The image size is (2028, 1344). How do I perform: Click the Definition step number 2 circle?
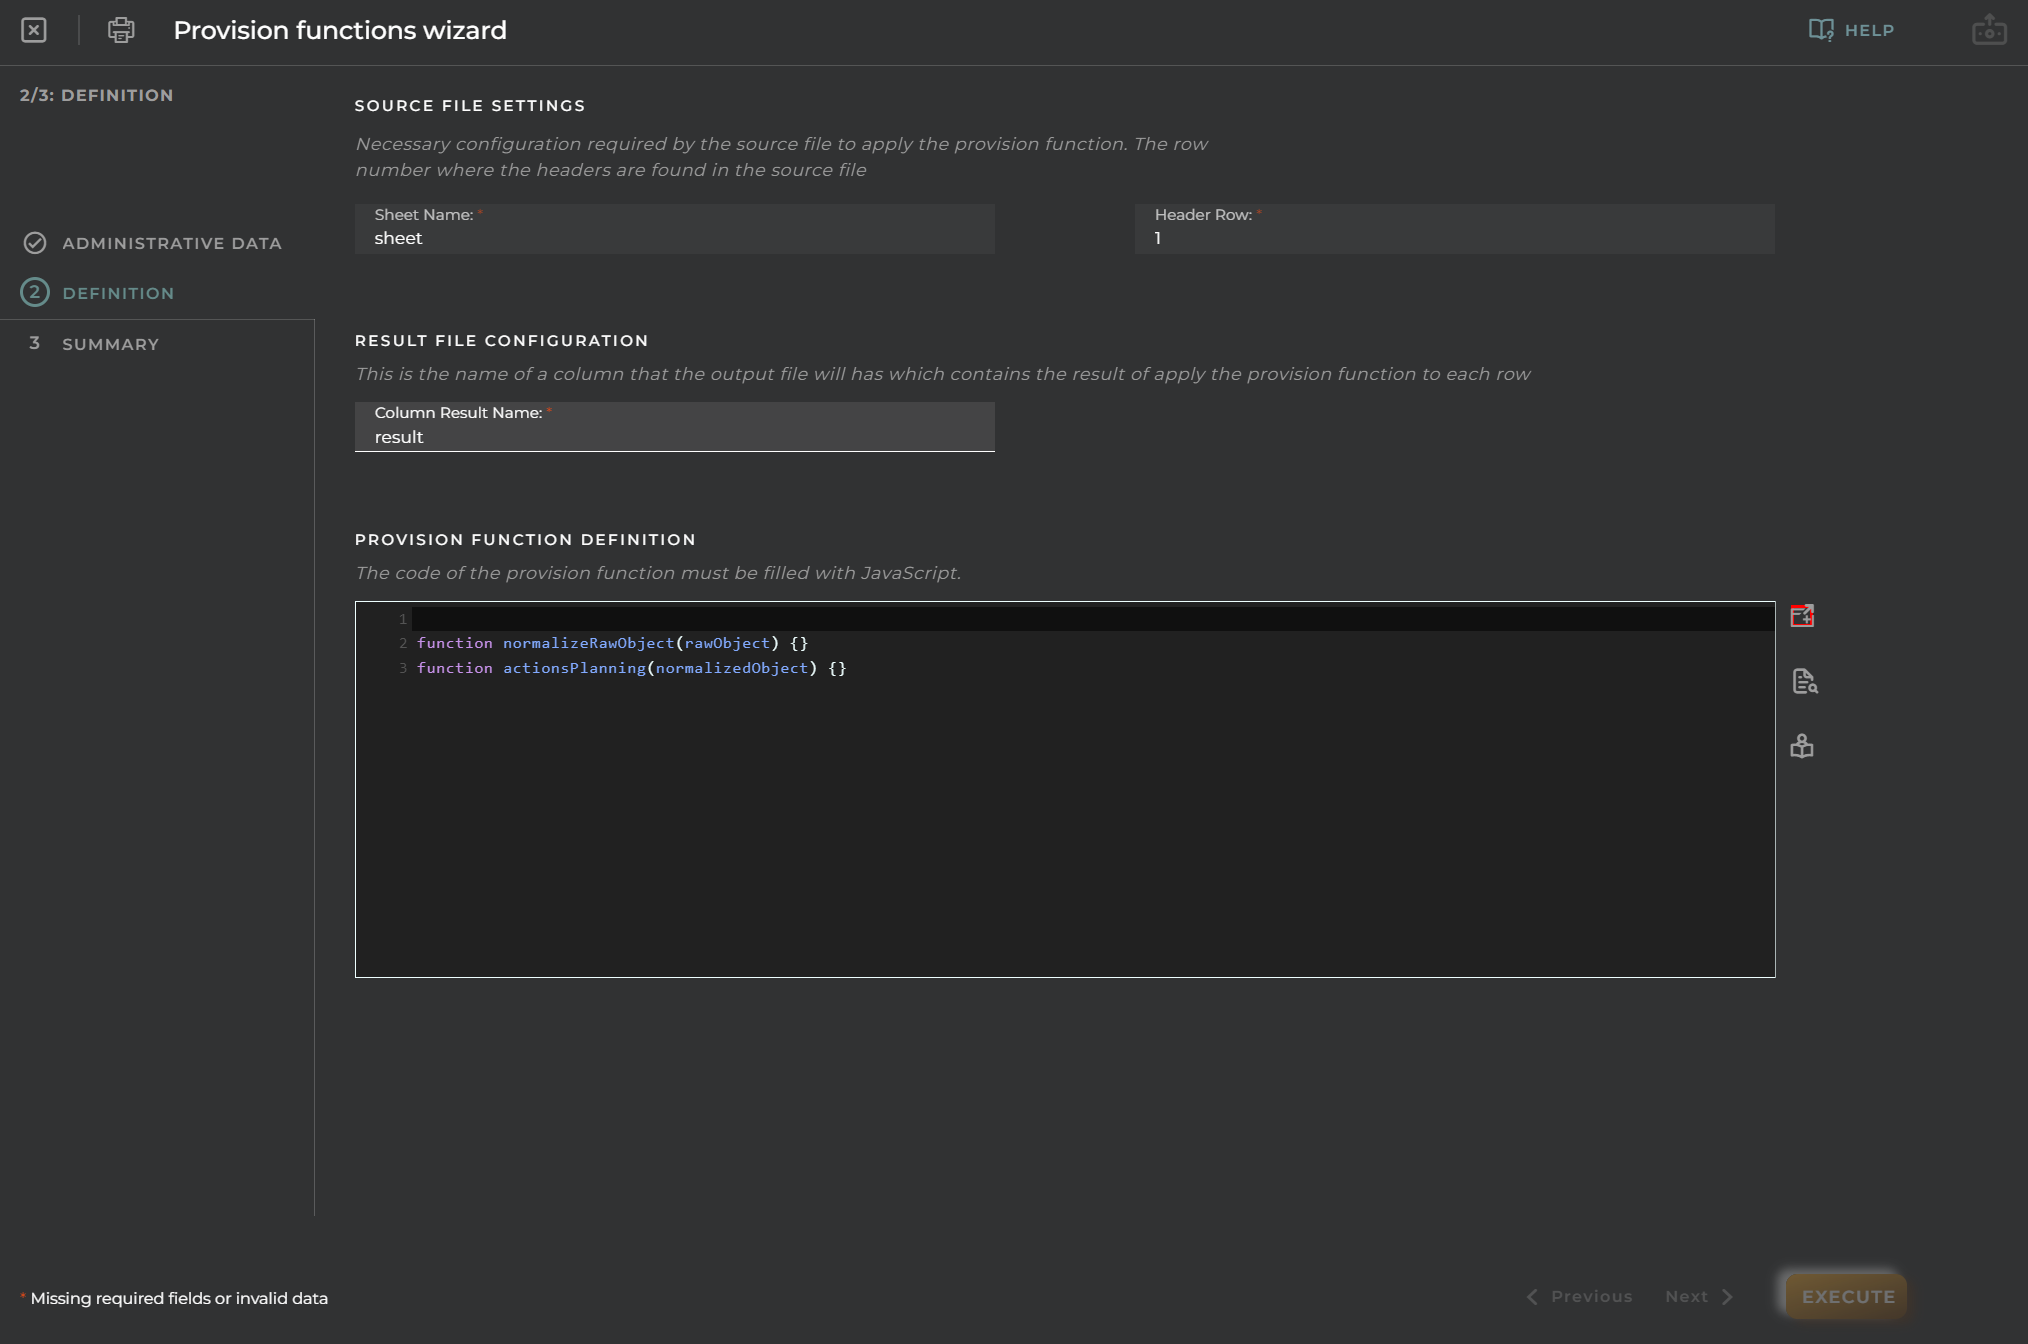tap(35, 292)
